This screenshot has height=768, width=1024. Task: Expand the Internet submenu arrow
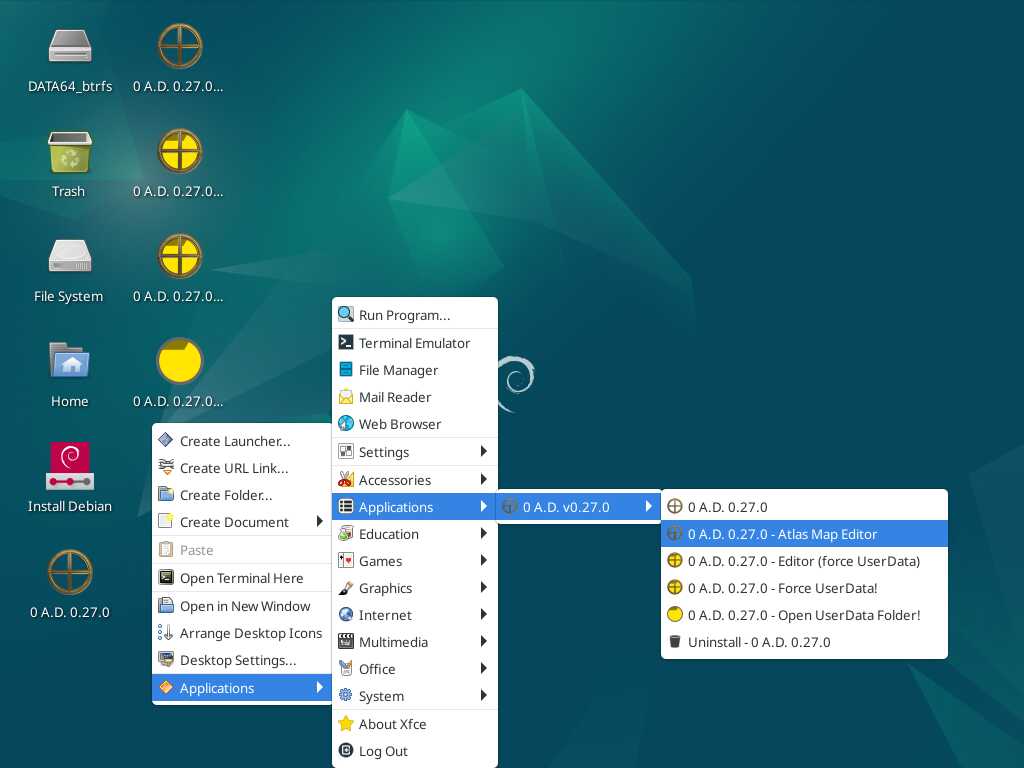click(x=483, y=615)
